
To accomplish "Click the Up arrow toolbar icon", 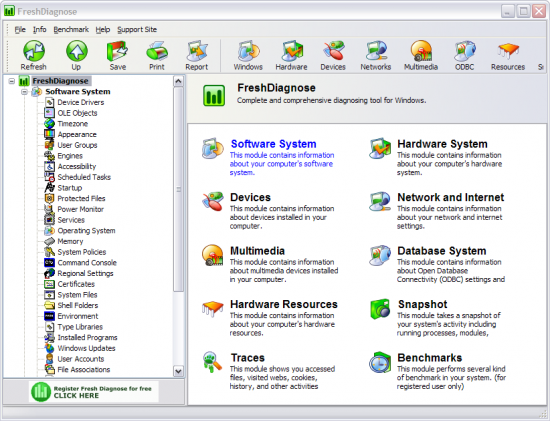I will pyautogui.click(x=76, y=51).
